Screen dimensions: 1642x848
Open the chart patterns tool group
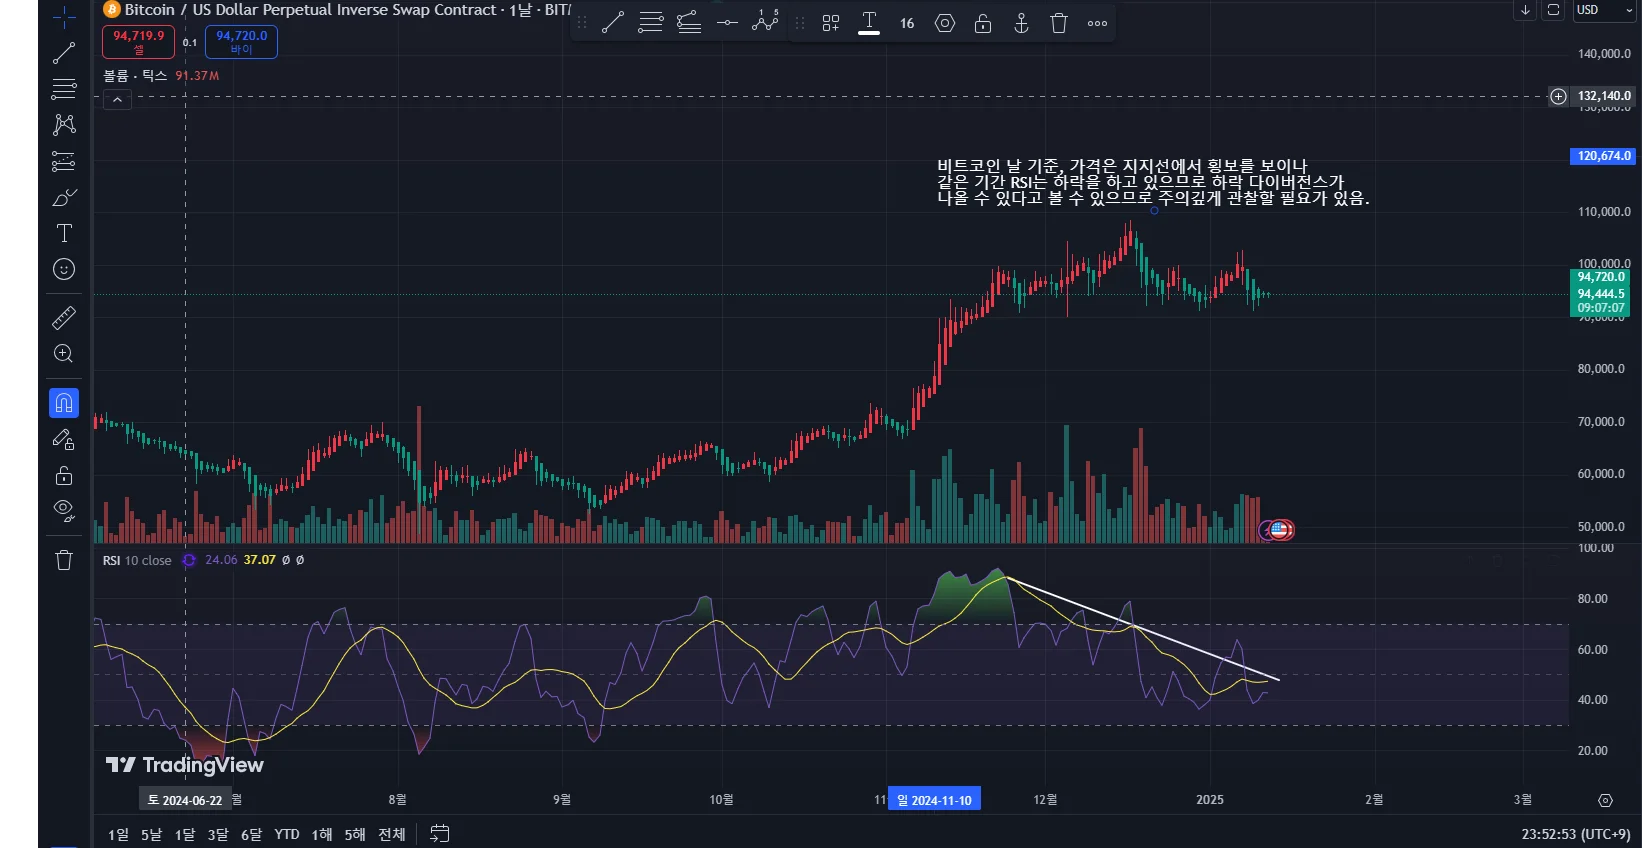64,125
